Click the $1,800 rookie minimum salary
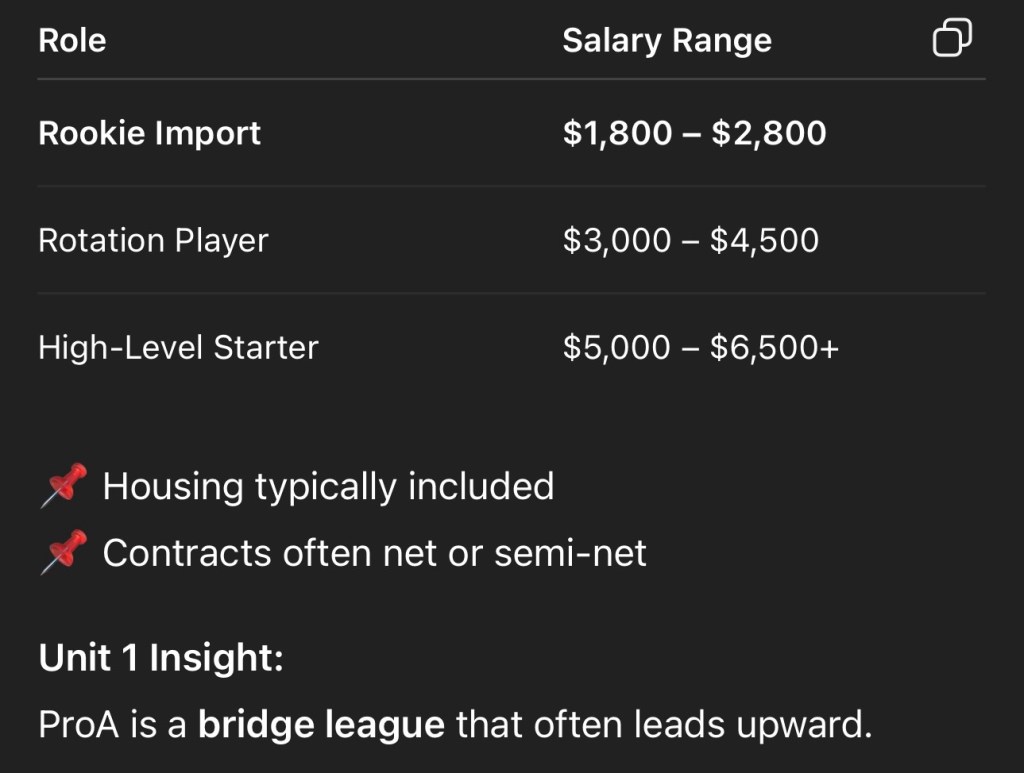This screenshot has width=1024, height=773. pos(617,133)
